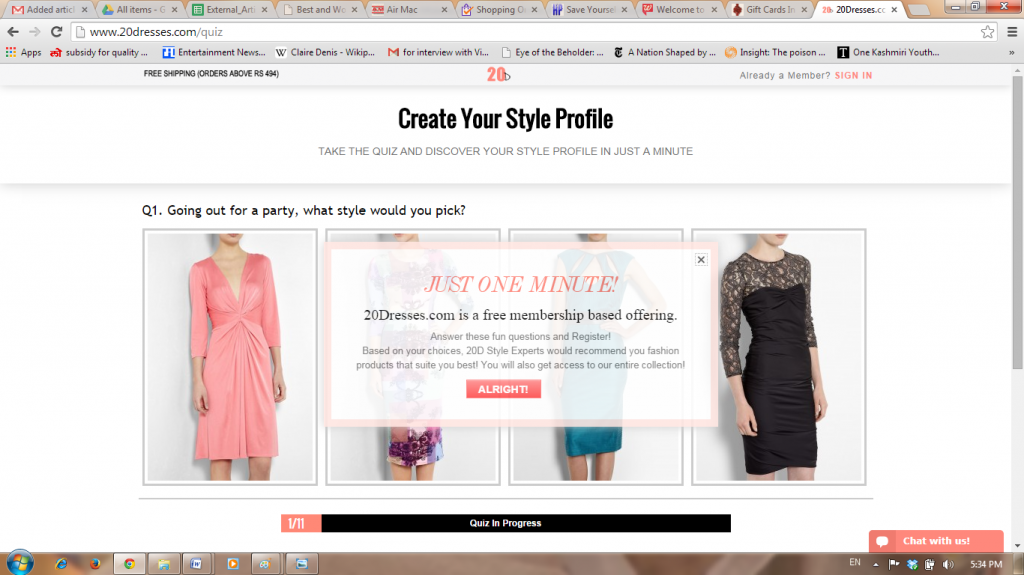1024x575 pixels.
Task: Bookmark page using the star icon
Action: pyautogui.click(x=987, y=31)
